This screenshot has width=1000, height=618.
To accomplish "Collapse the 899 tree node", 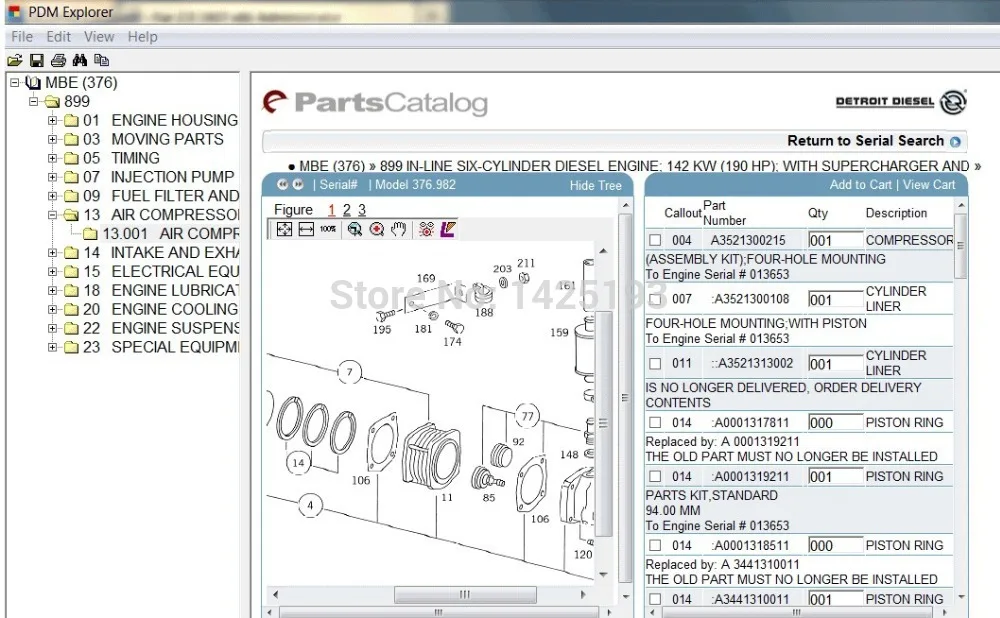I will tap(34, 101).
